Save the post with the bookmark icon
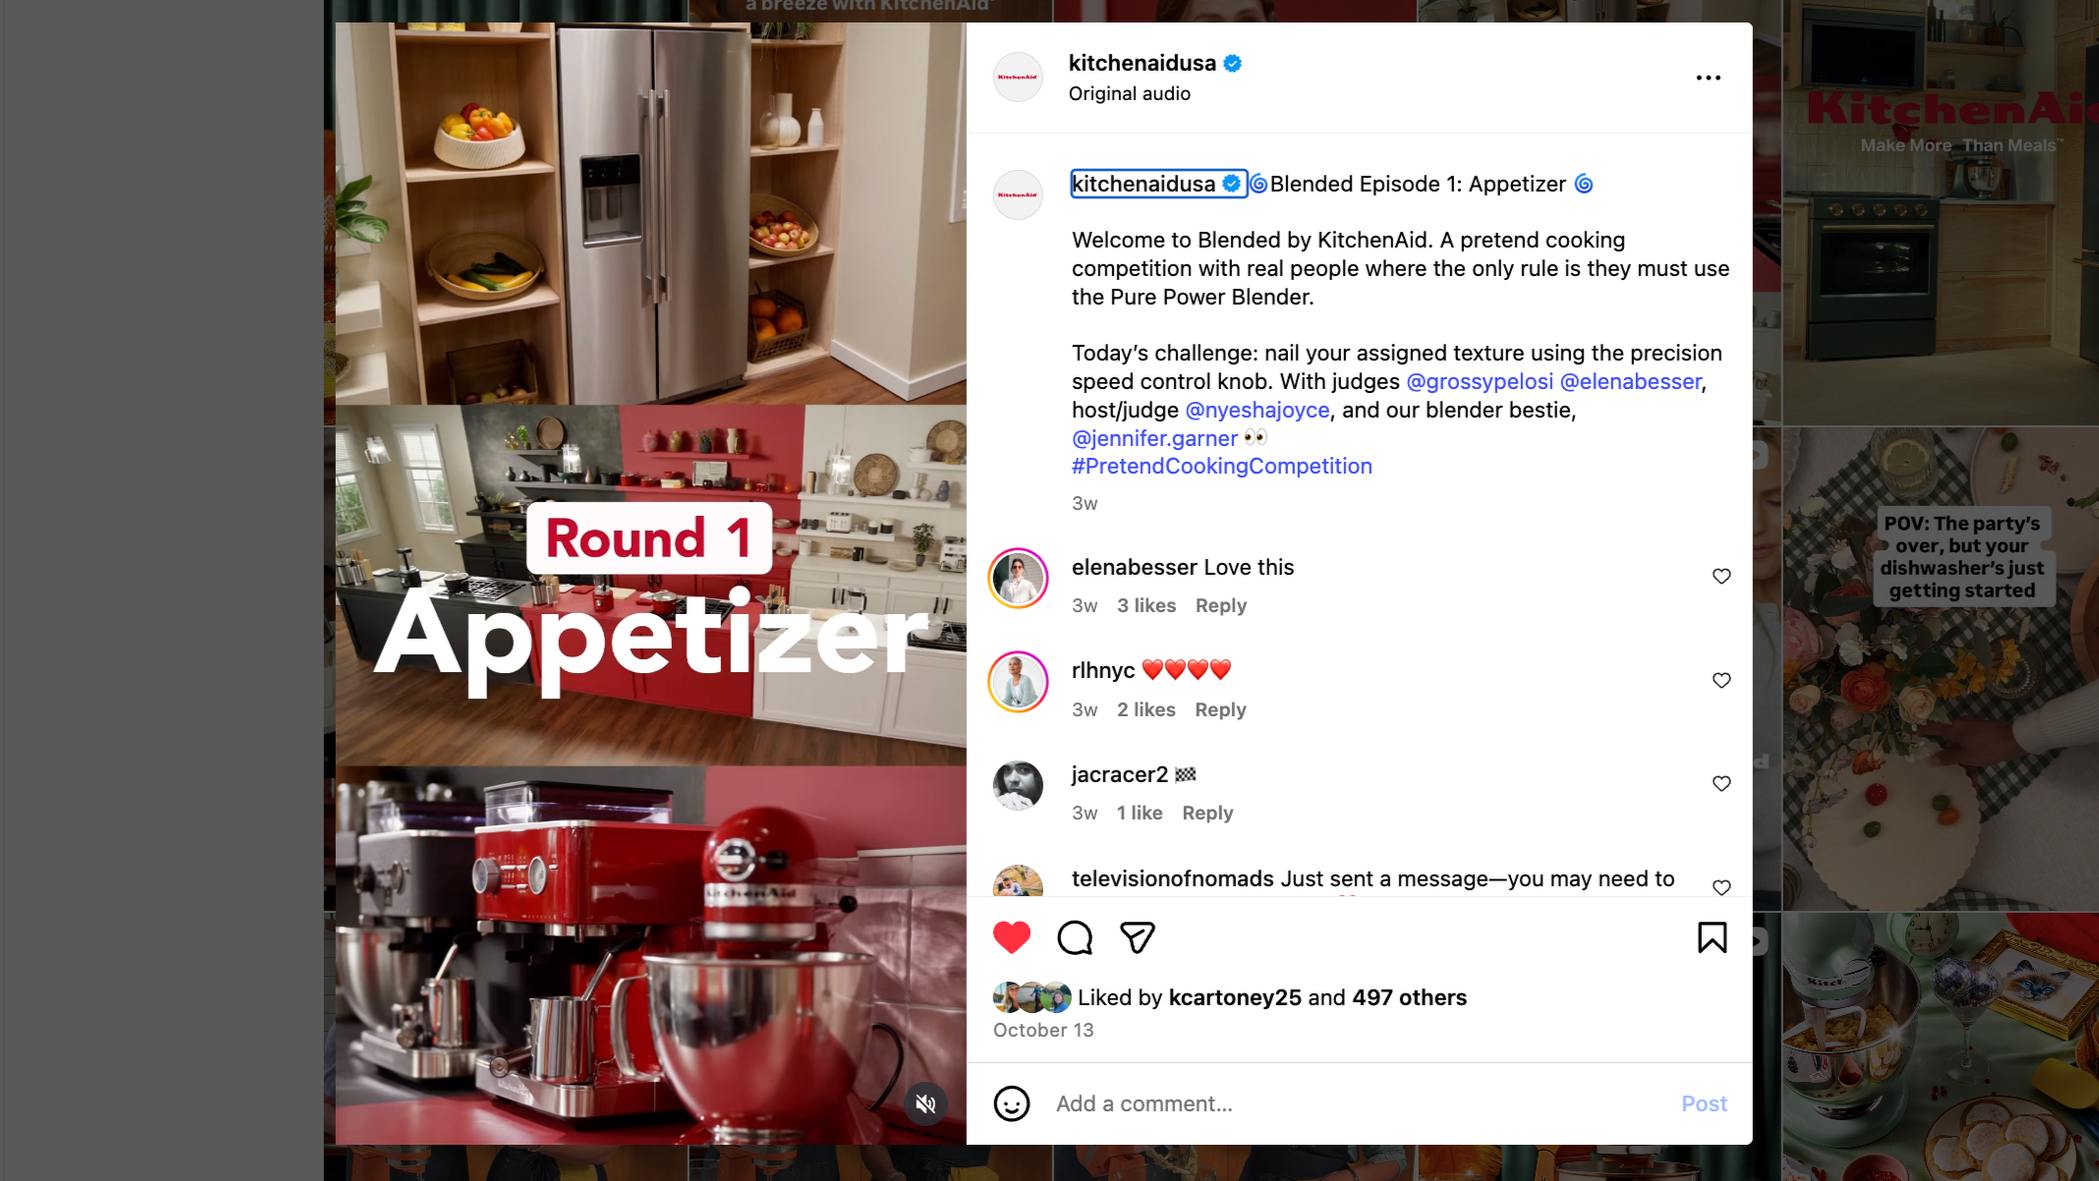 1711,937
